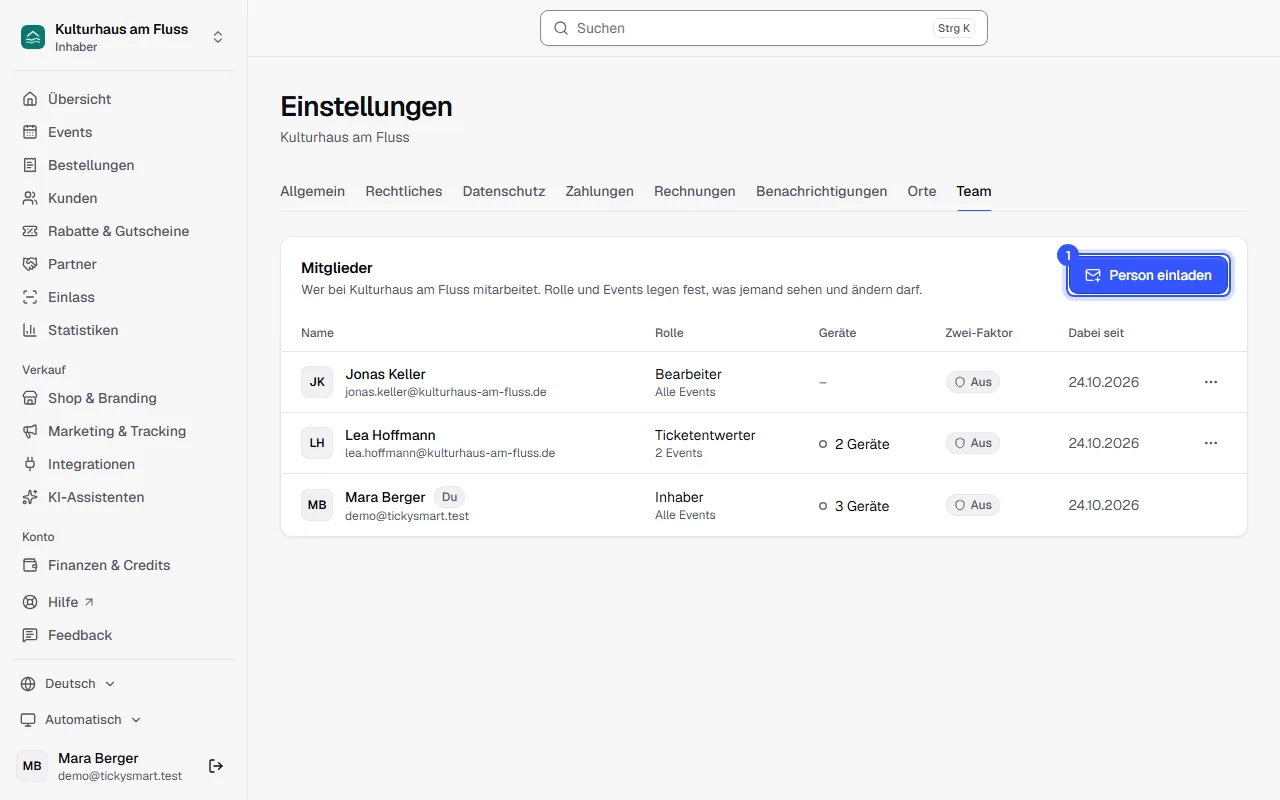Click the 'Du' badge beside Mara Berger

449,497
